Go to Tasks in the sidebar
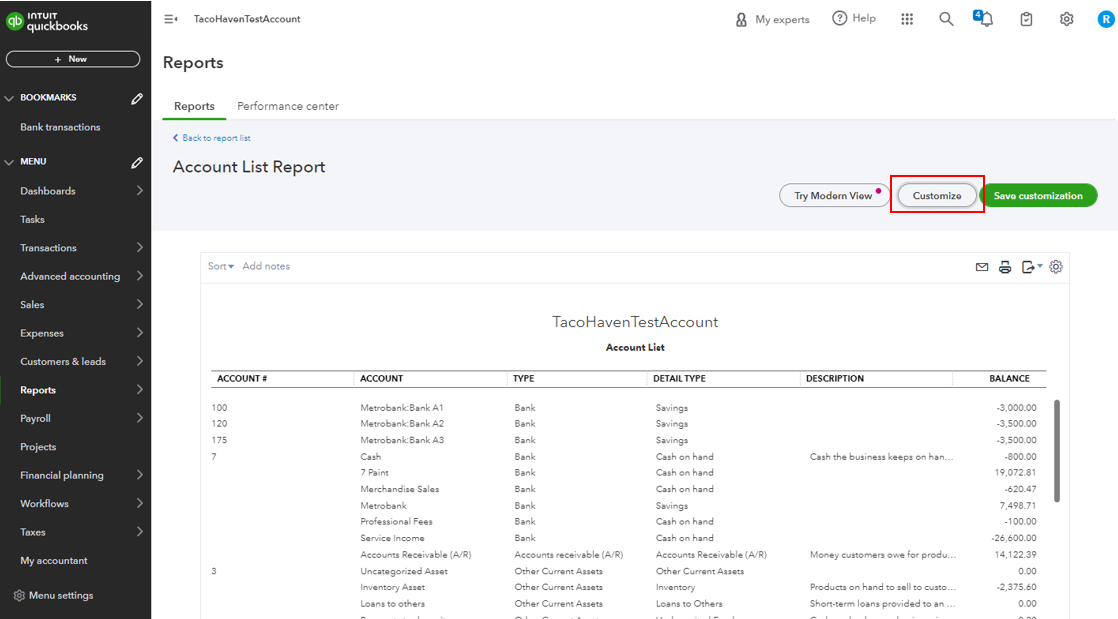The height and width of the screenshot is (619, 1118). 32,220
